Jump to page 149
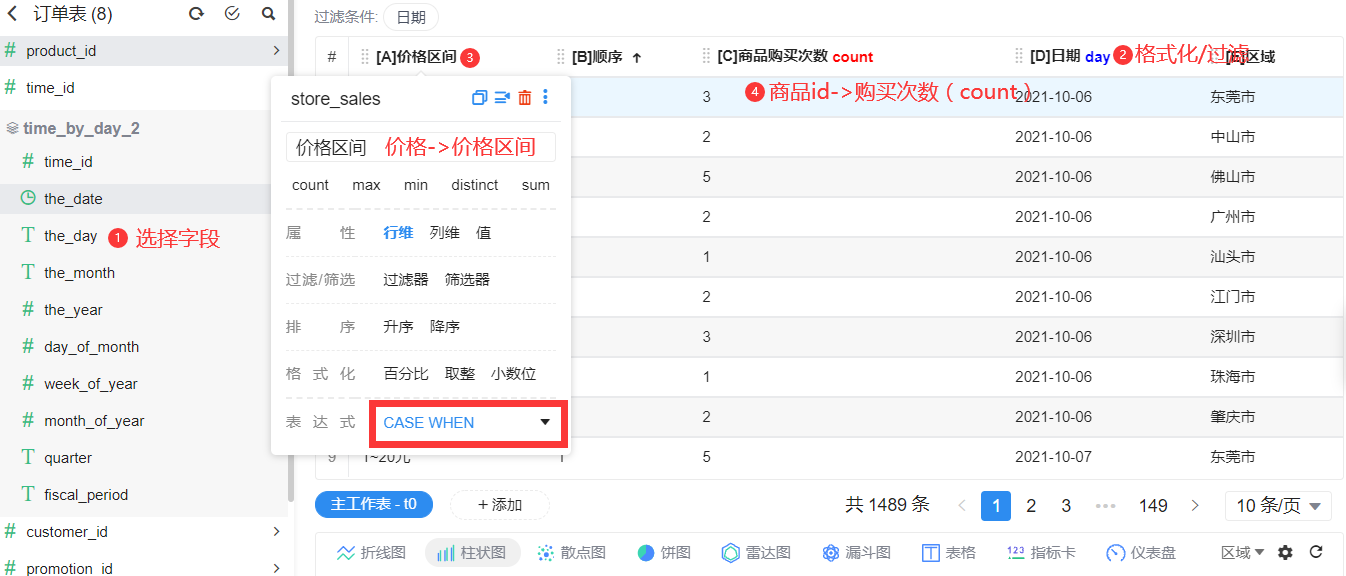 [1153, 506]
